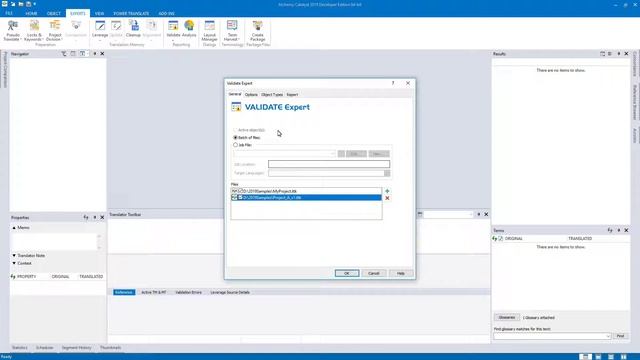This screenshot has width=640, height=360.
Task: Click the filter icon in Properties panel header
Action: coord(86,218)
